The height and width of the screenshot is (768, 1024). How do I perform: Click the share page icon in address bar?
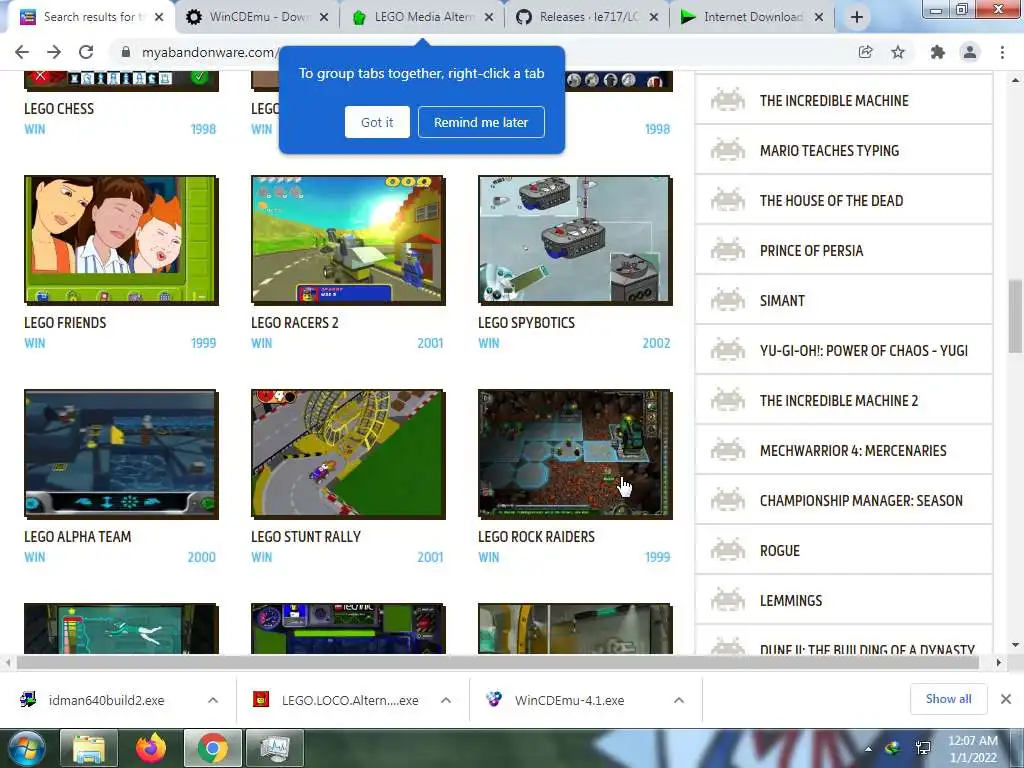(x=865, y=52)
